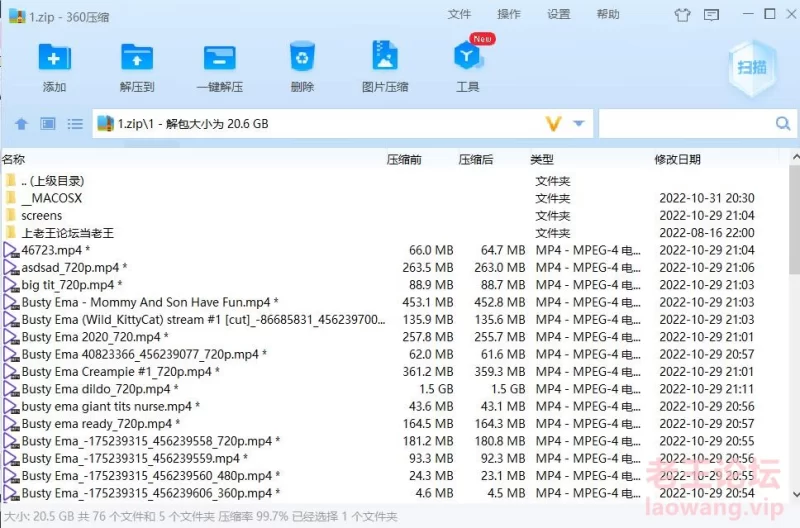Open the 图片压缩 (Image compress) tool
The height and width of the screenshot is (528, 800).
tap(385, 55)
